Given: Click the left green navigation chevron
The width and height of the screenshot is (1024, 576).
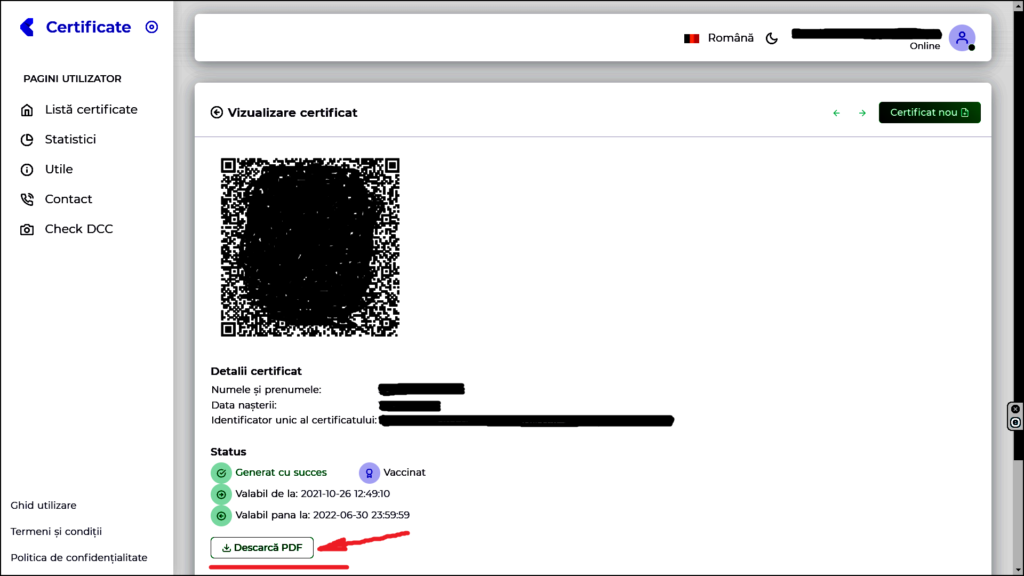Looking at the screenshot, I should [837, 112].
